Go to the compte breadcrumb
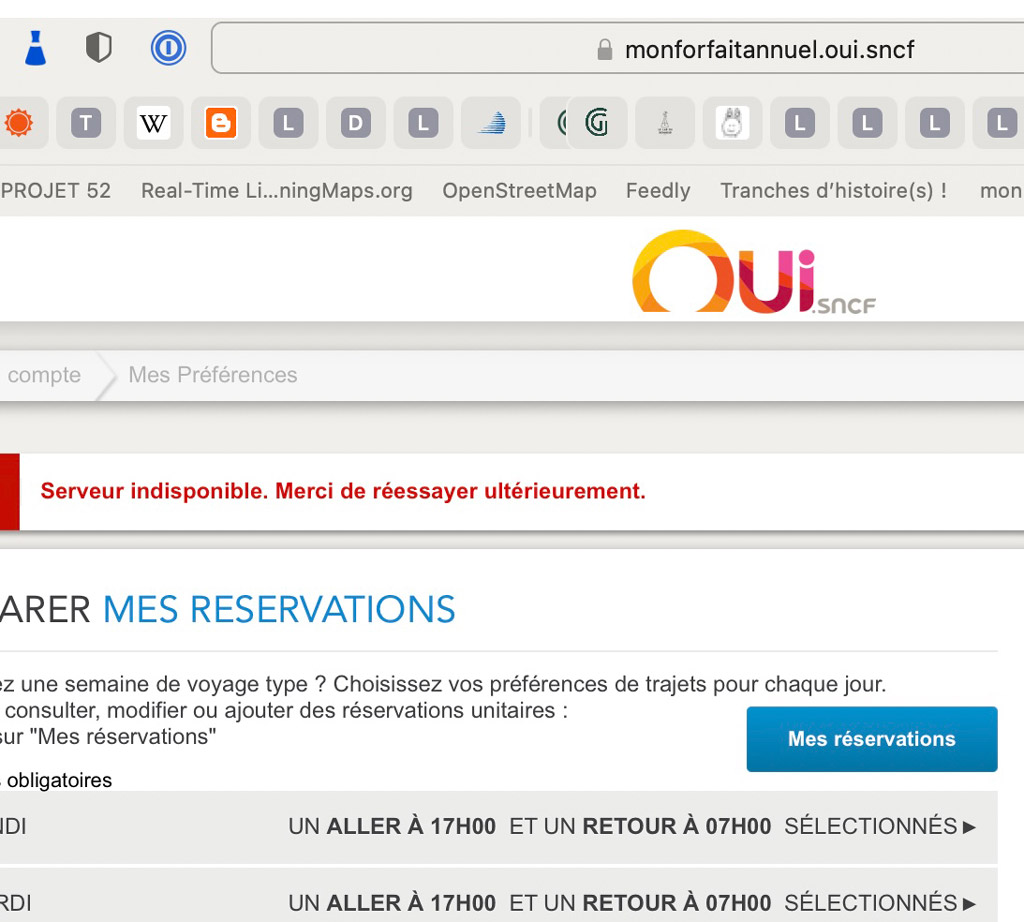The height and width of the screenshot is (922, 1024). pos(44,375)
